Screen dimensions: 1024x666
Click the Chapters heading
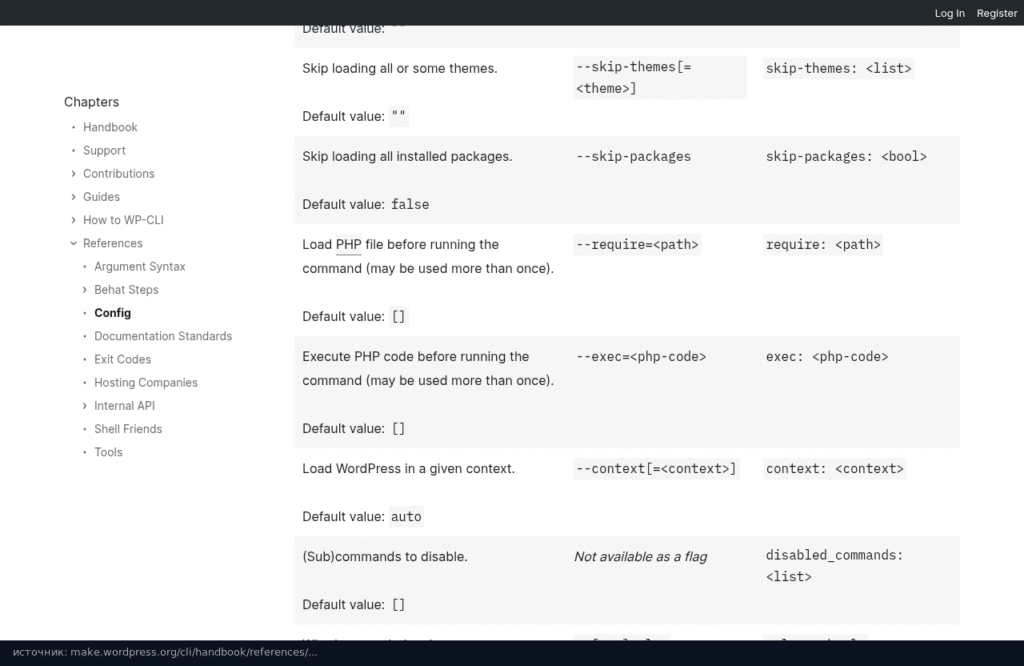click(x=91, y=102)
